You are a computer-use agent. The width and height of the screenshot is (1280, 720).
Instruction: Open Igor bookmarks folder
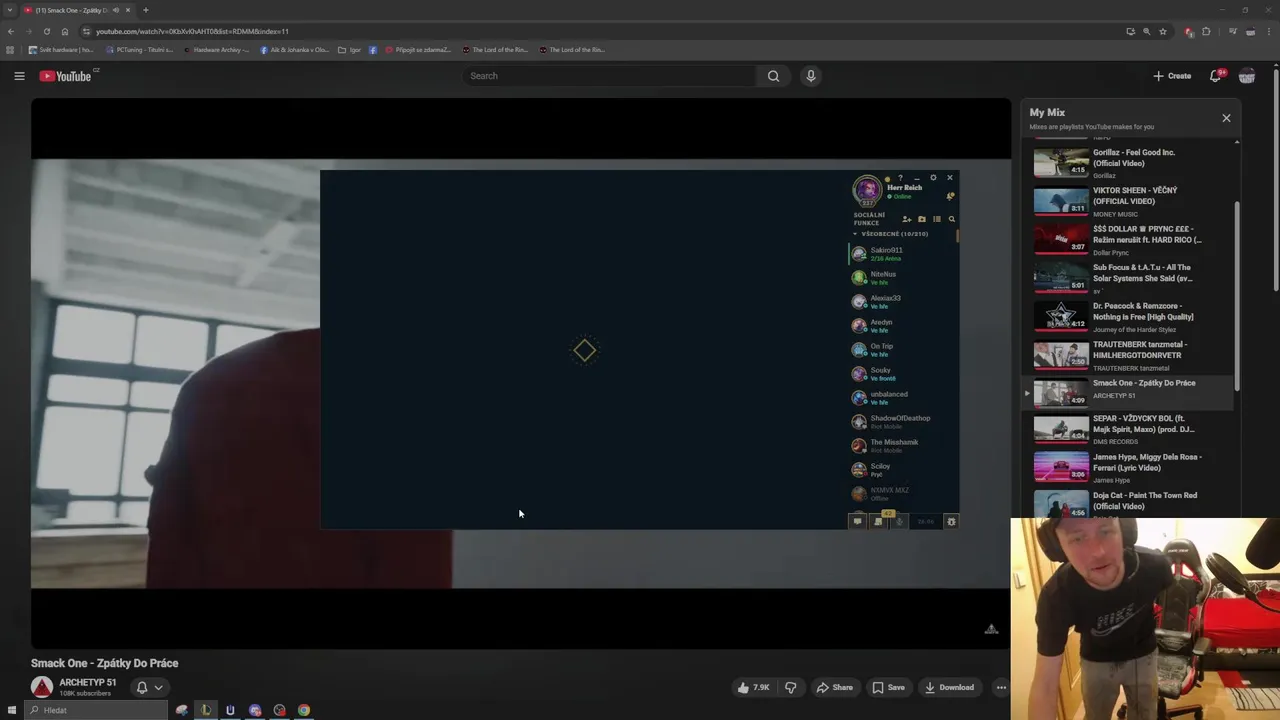click(350, 50)
